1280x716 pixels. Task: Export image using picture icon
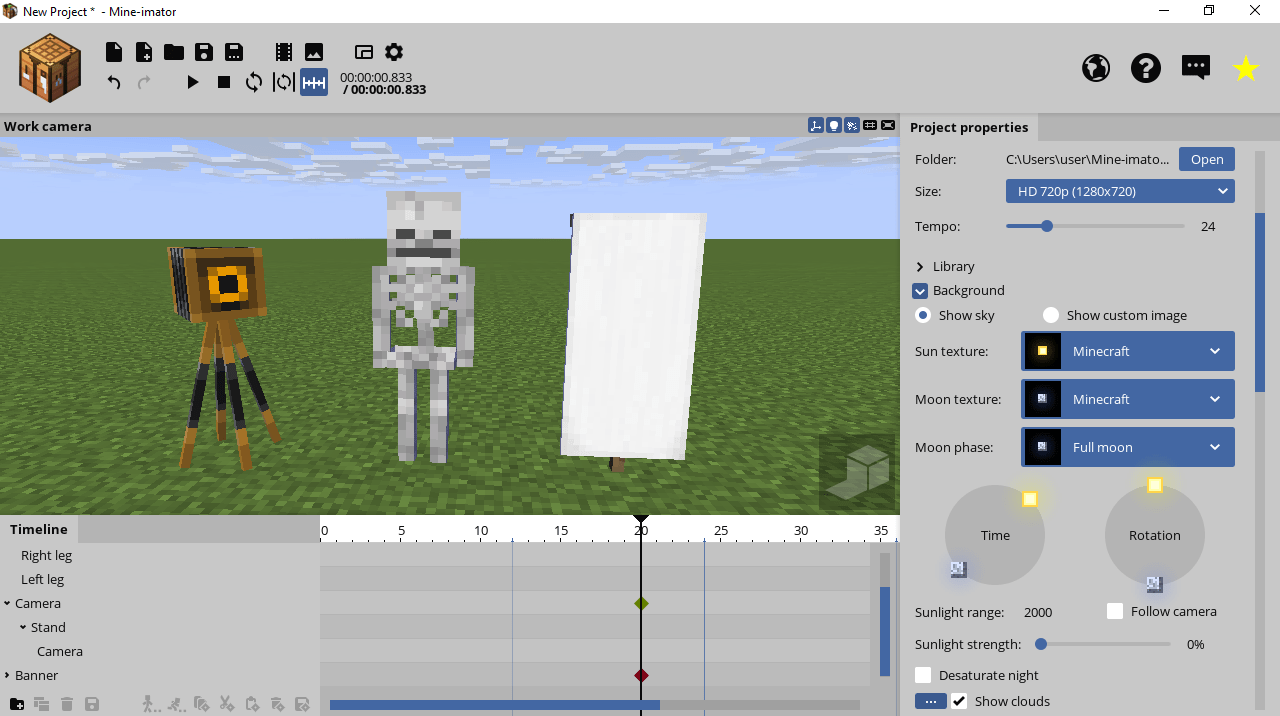(314, 52)
